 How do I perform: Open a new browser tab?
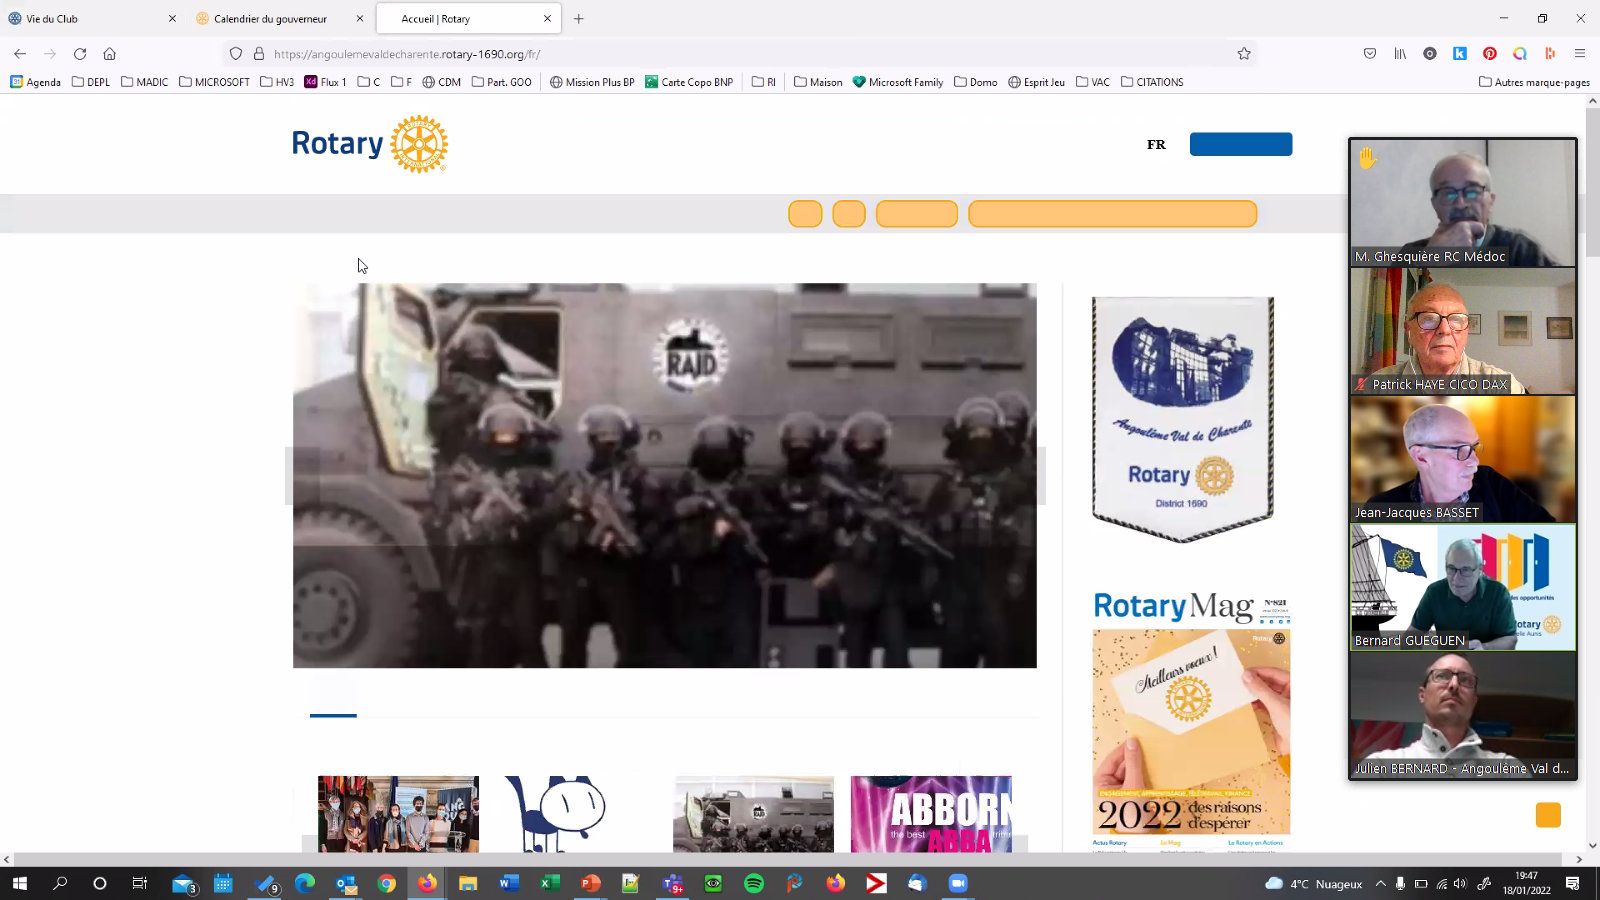(x=578, y=18)
